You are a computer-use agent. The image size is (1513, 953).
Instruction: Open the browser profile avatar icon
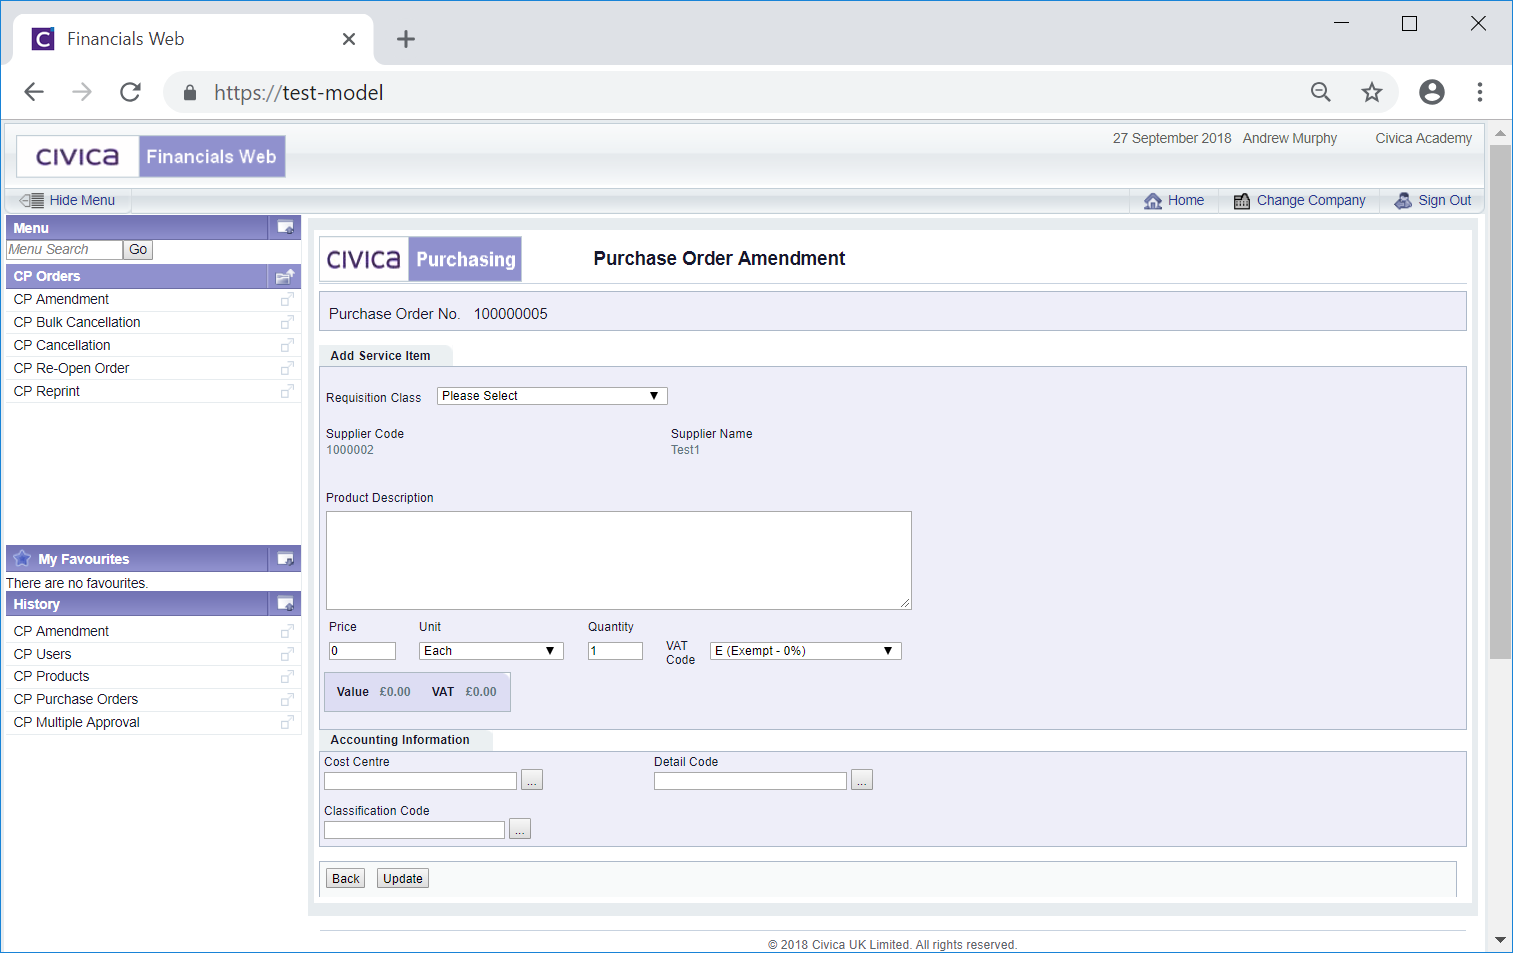coord(1432,92)
